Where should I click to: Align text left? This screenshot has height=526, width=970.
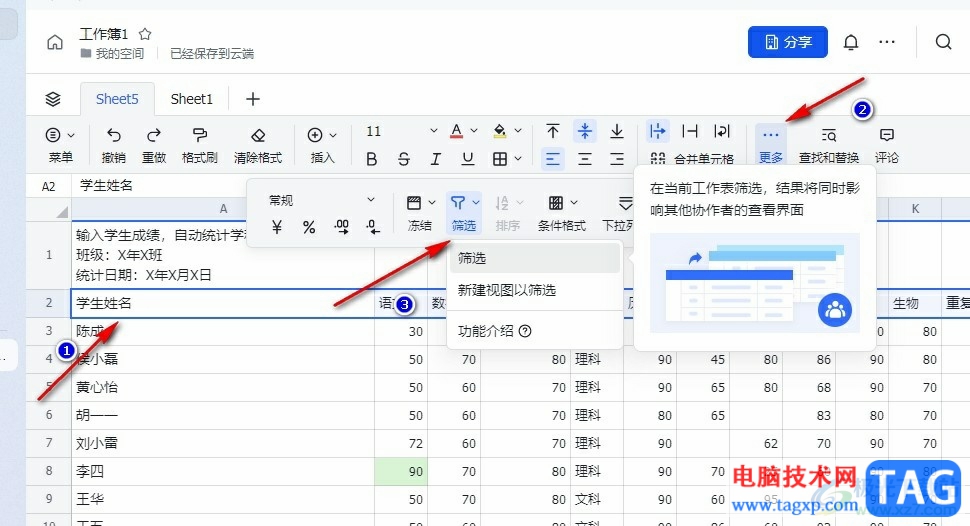tap(553, 159)
